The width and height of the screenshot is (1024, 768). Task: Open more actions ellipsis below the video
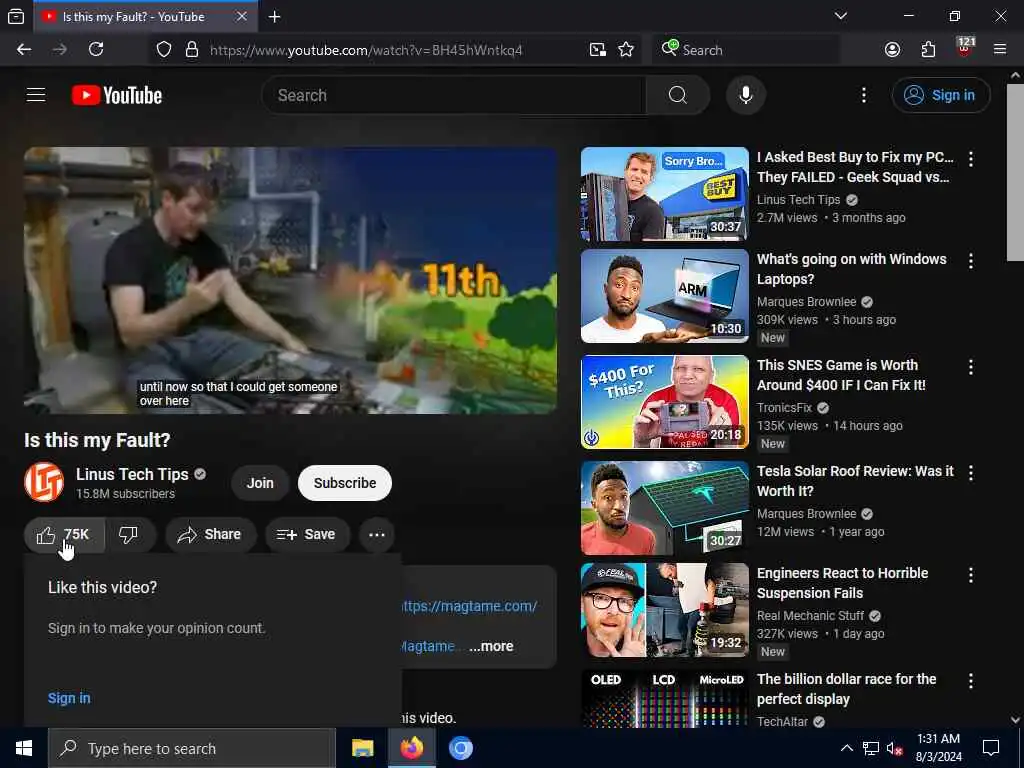[377, 535]
